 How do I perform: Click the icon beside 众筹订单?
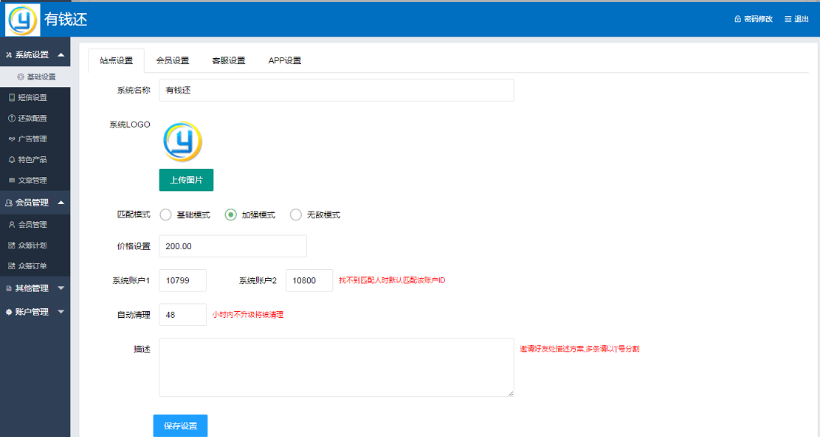(x=12, y=266)
